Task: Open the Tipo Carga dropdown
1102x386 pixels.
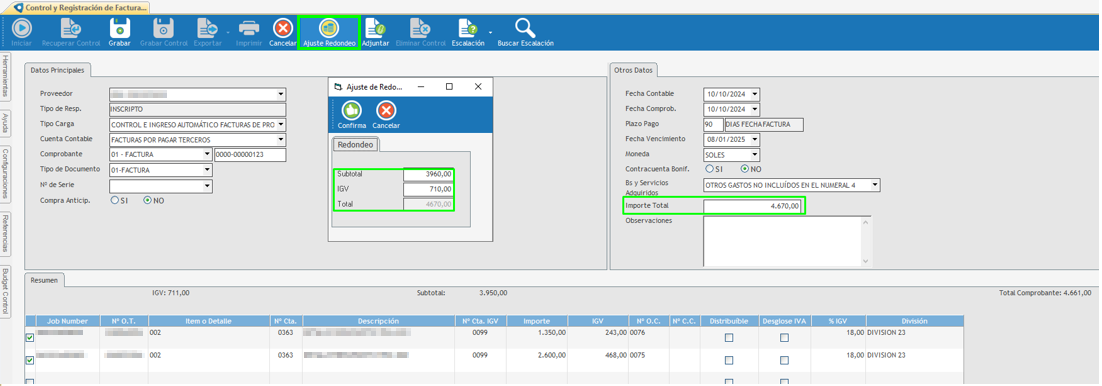Action: [x=280, y=124]
